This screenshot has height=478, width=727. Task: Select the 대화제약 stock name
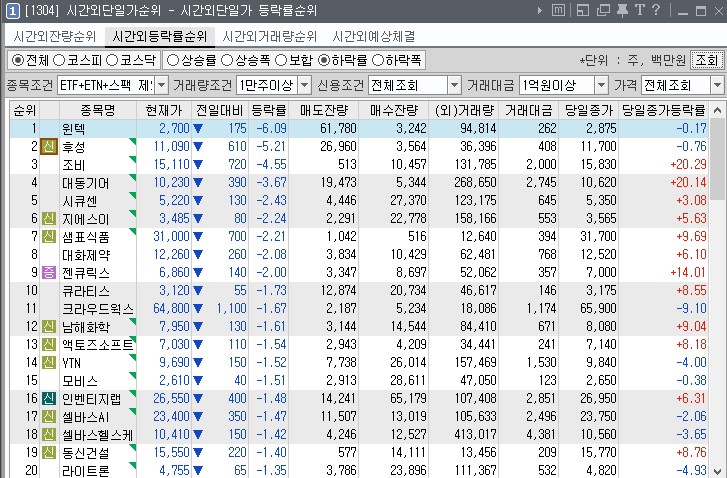[x=86, y=255]
